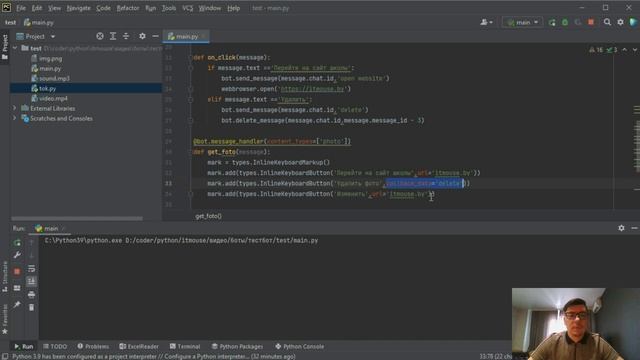The image size is (640, 360).
Task: Open the Run menu
Action: [150, 8]
